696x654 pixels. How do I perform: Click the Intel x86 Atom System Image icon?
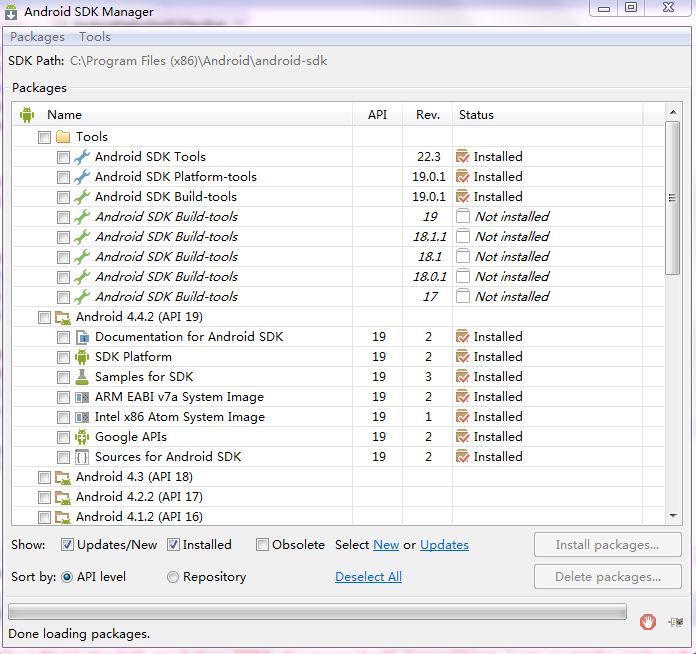tap(82, 417)
